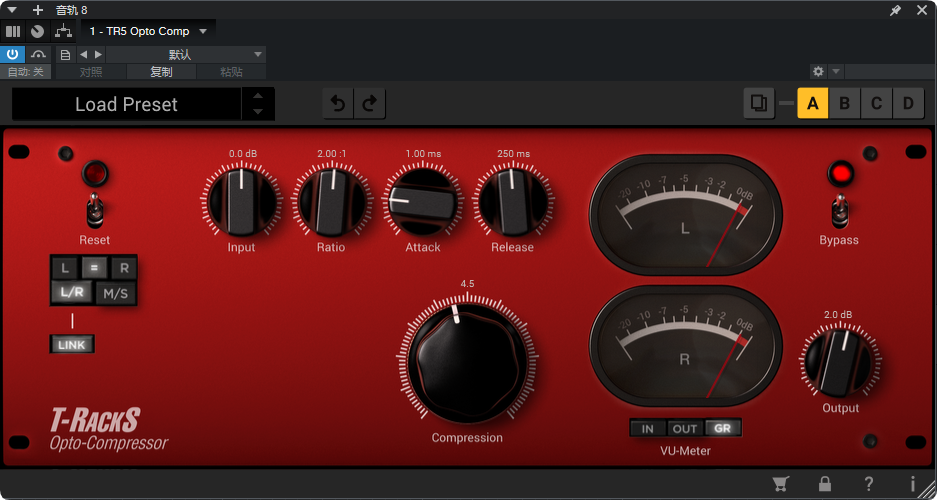The image size is (937, 500).
Task: Click the pin window icon
Action: point(895,10)
